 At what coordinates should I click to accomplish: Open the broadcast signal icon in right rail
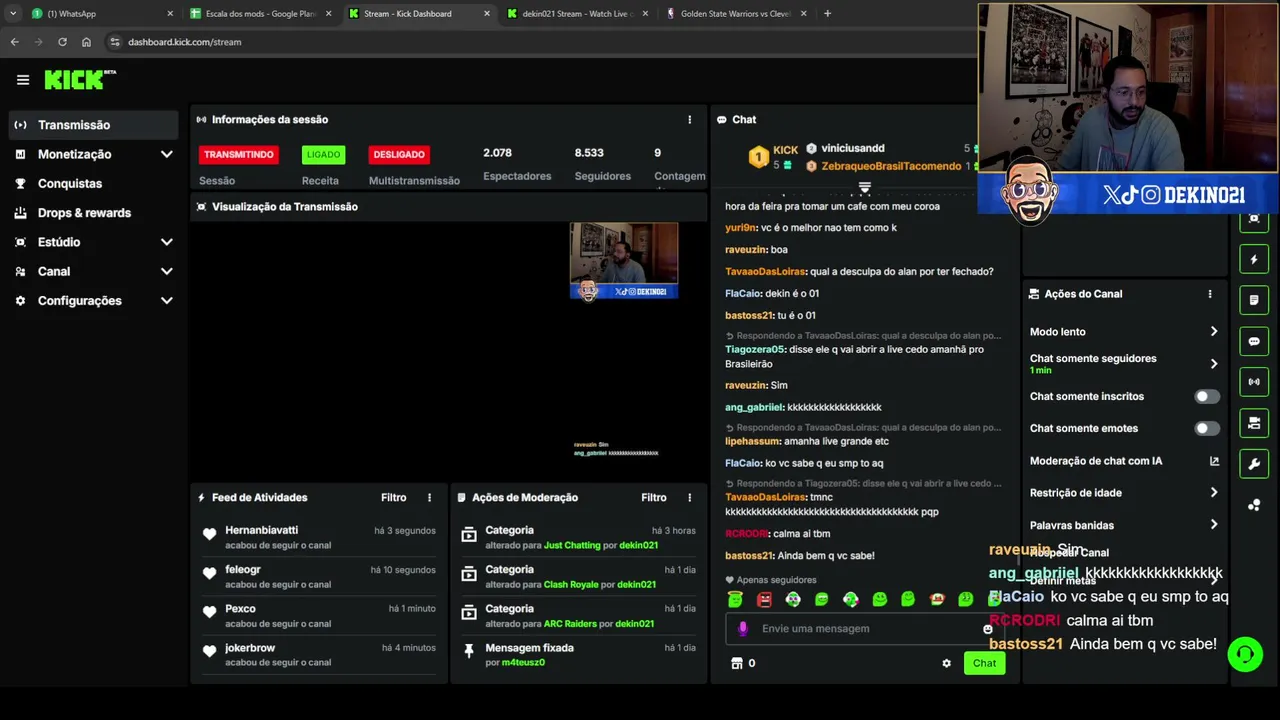click(1254, 381)
